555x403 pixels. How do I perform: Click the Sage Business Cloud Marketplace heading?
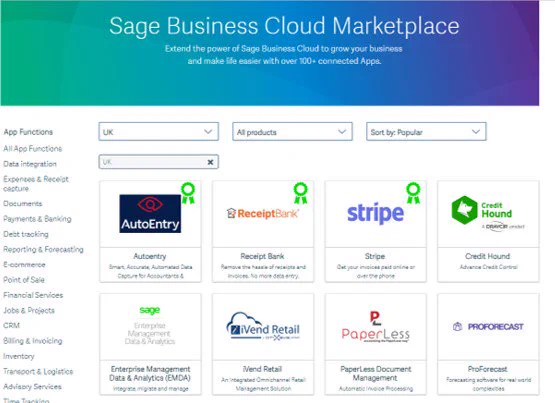[x=284, y=26]
